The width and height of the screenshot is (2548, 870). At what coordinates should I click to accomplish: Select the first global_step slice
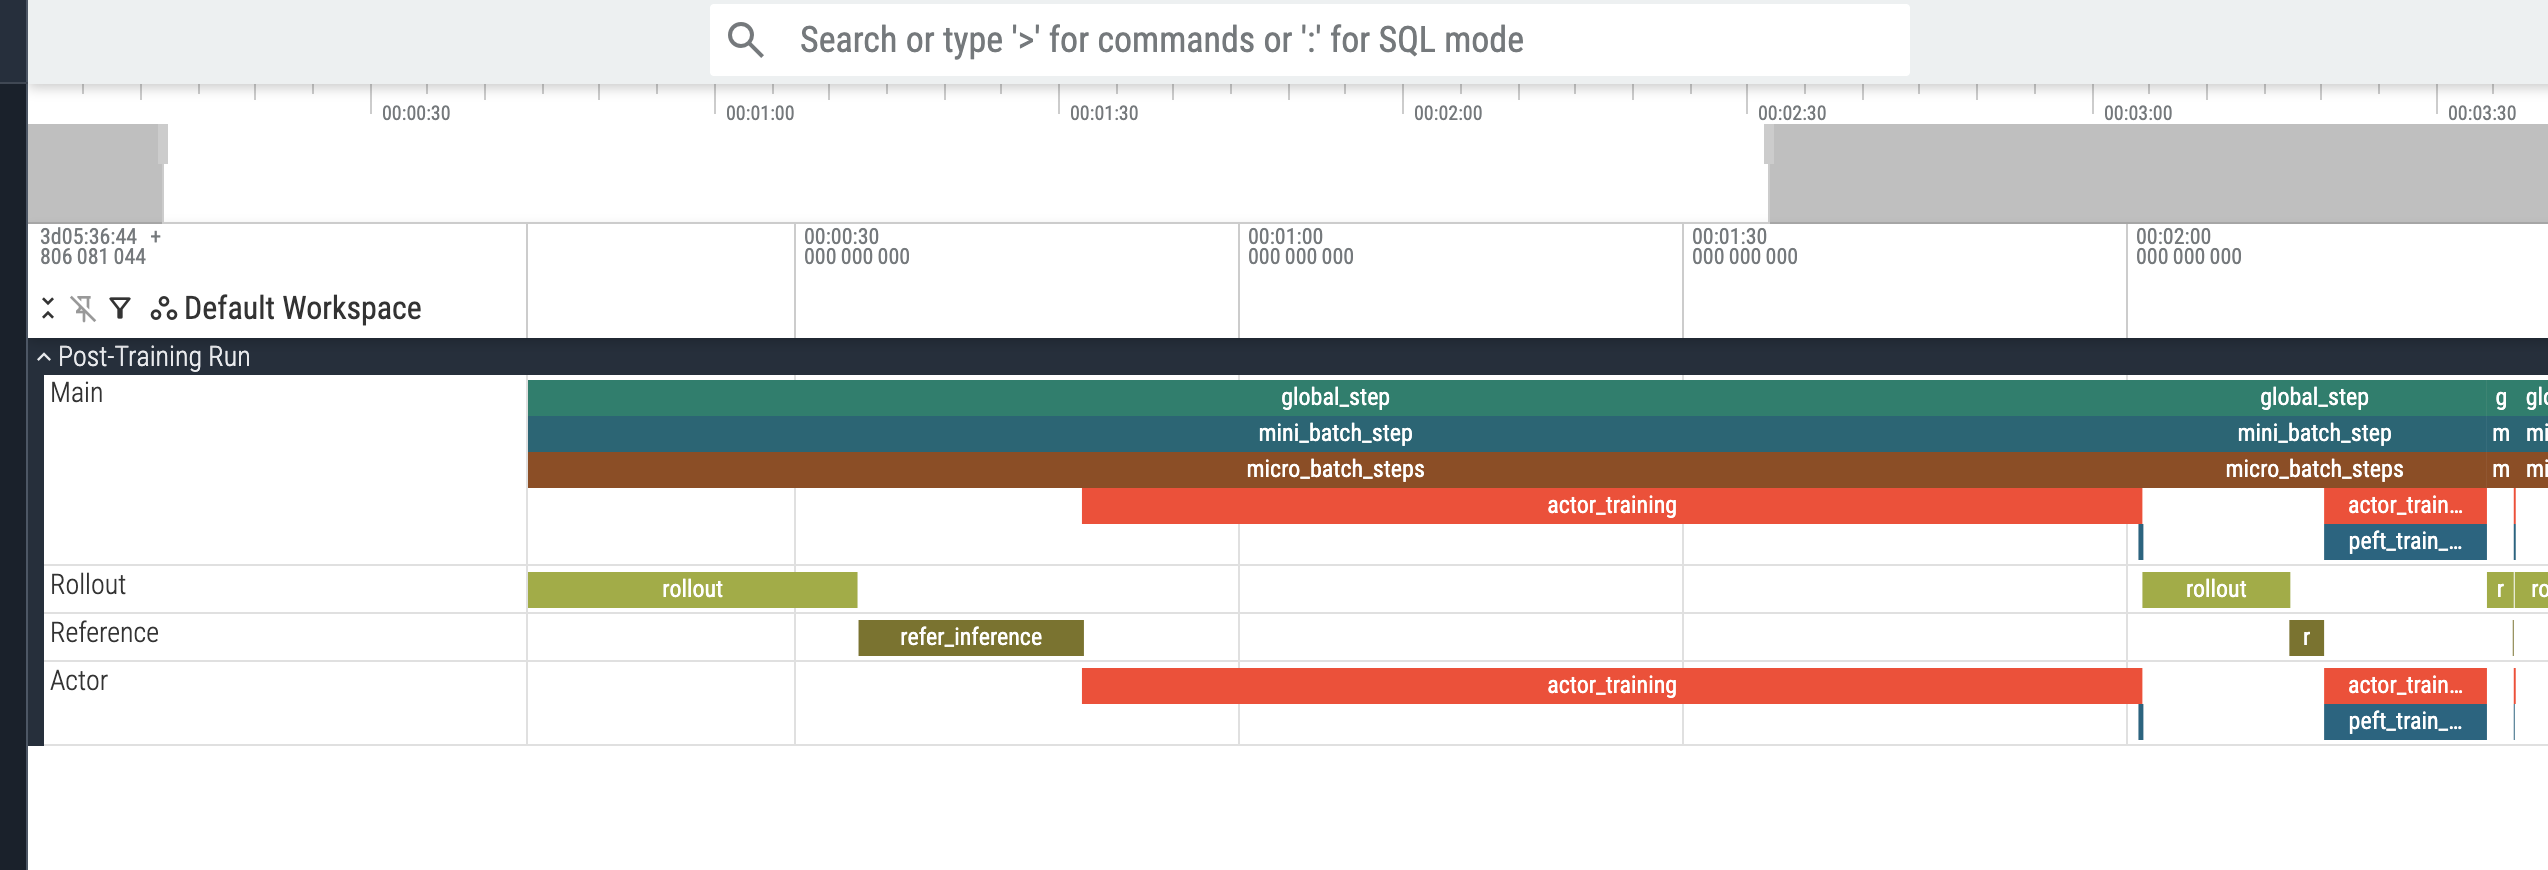click(1335, 397)
